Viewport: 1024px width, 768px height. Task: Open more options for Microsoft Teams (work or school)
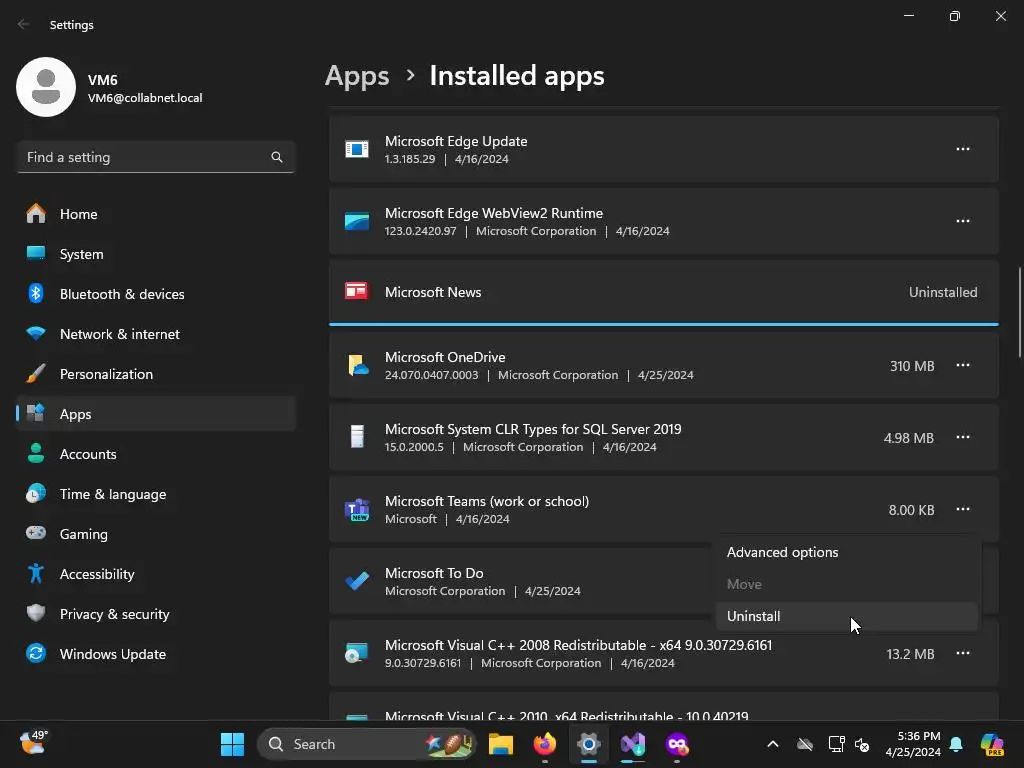(x=963, y=509)
